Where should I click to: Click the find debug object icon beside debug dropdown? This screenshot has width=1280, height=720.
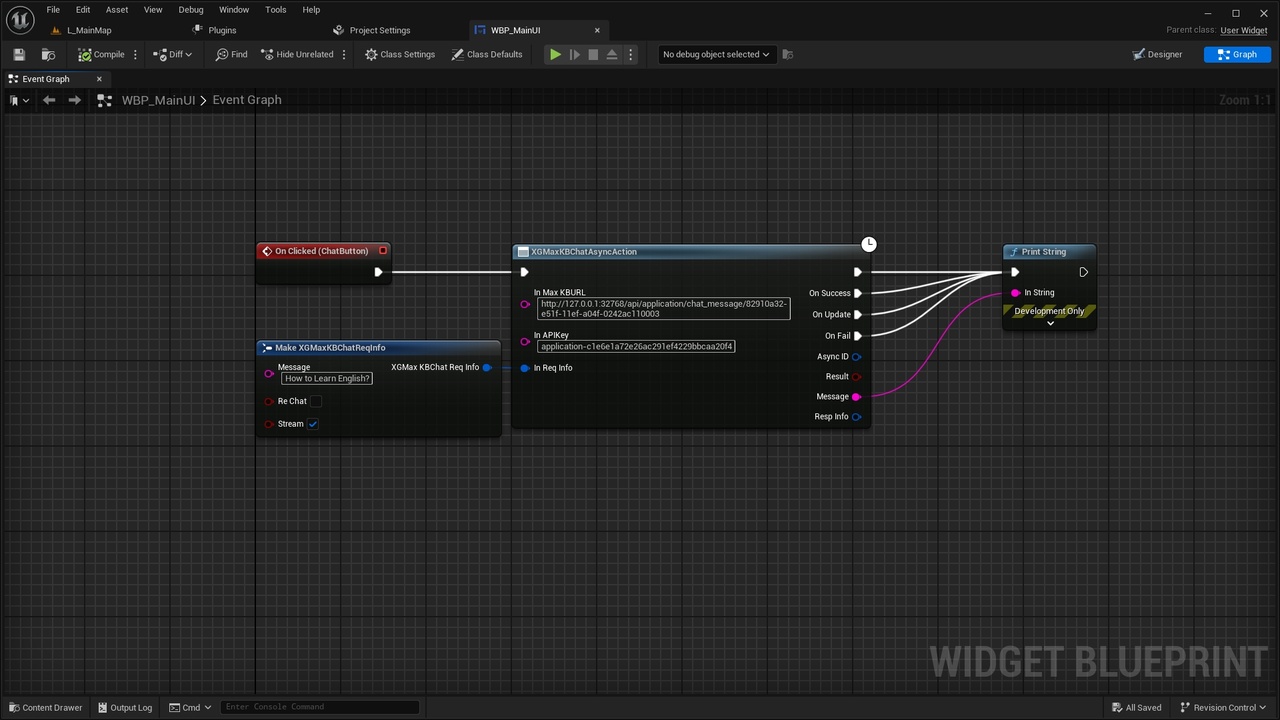coord(788,54)
